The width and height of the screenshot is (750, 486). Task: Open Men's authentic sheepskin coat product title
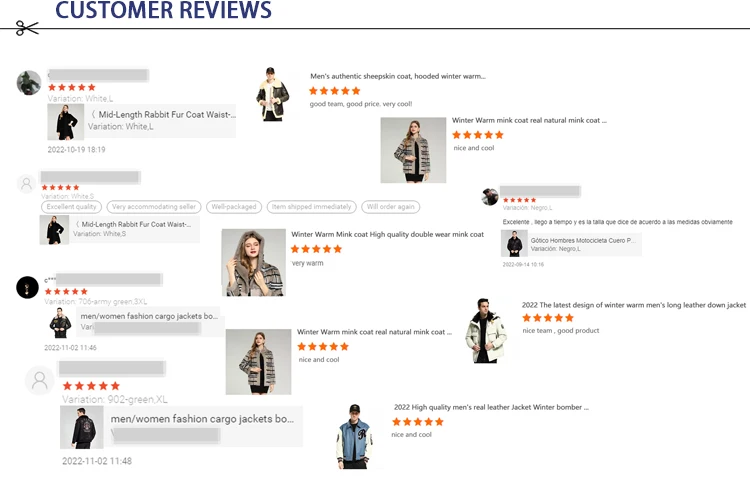coord(397,76)
